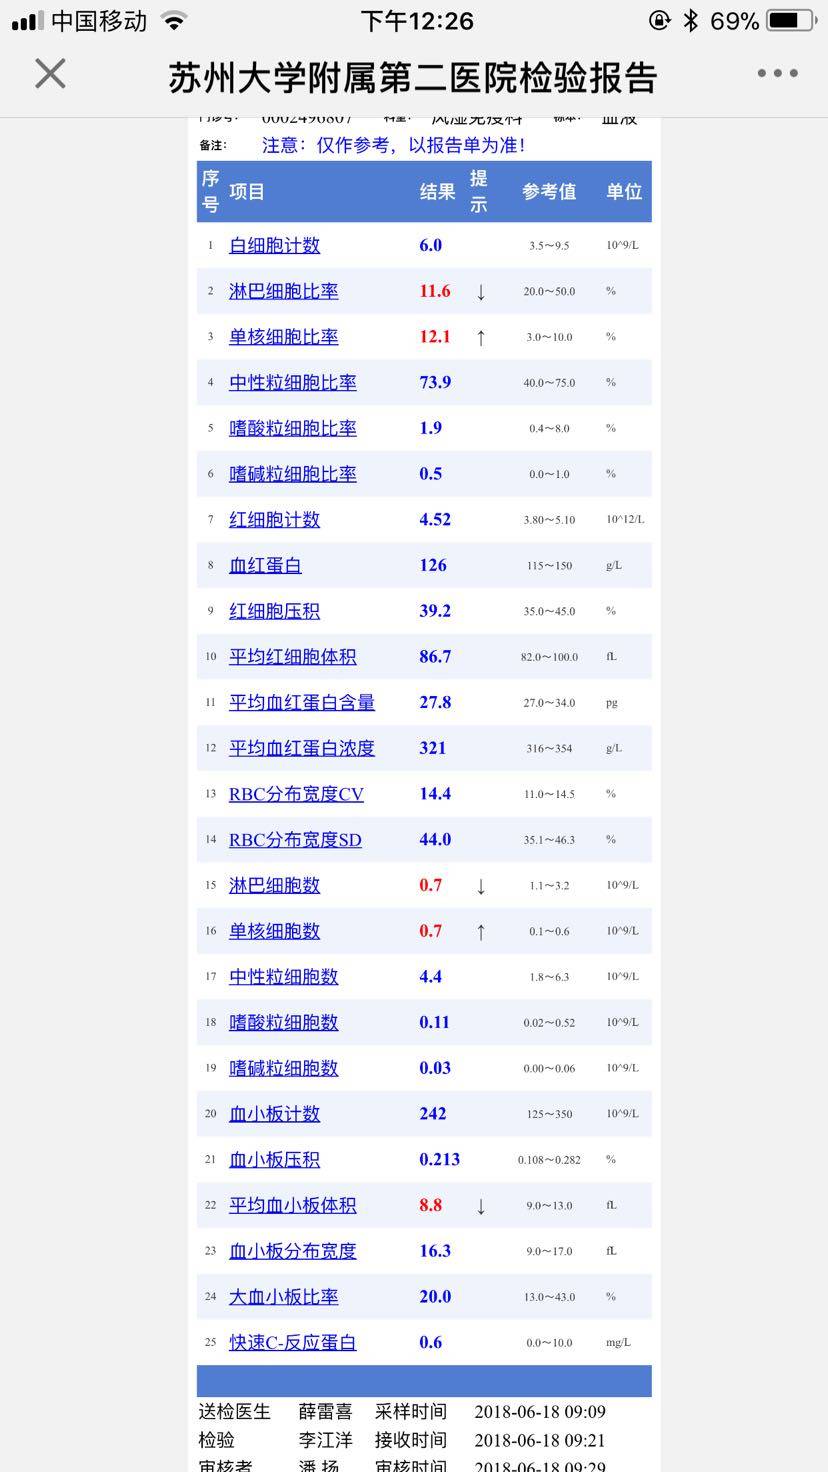Tap the 结果 column header
The height and width of the screenshot is (1472, 828).
437,192
